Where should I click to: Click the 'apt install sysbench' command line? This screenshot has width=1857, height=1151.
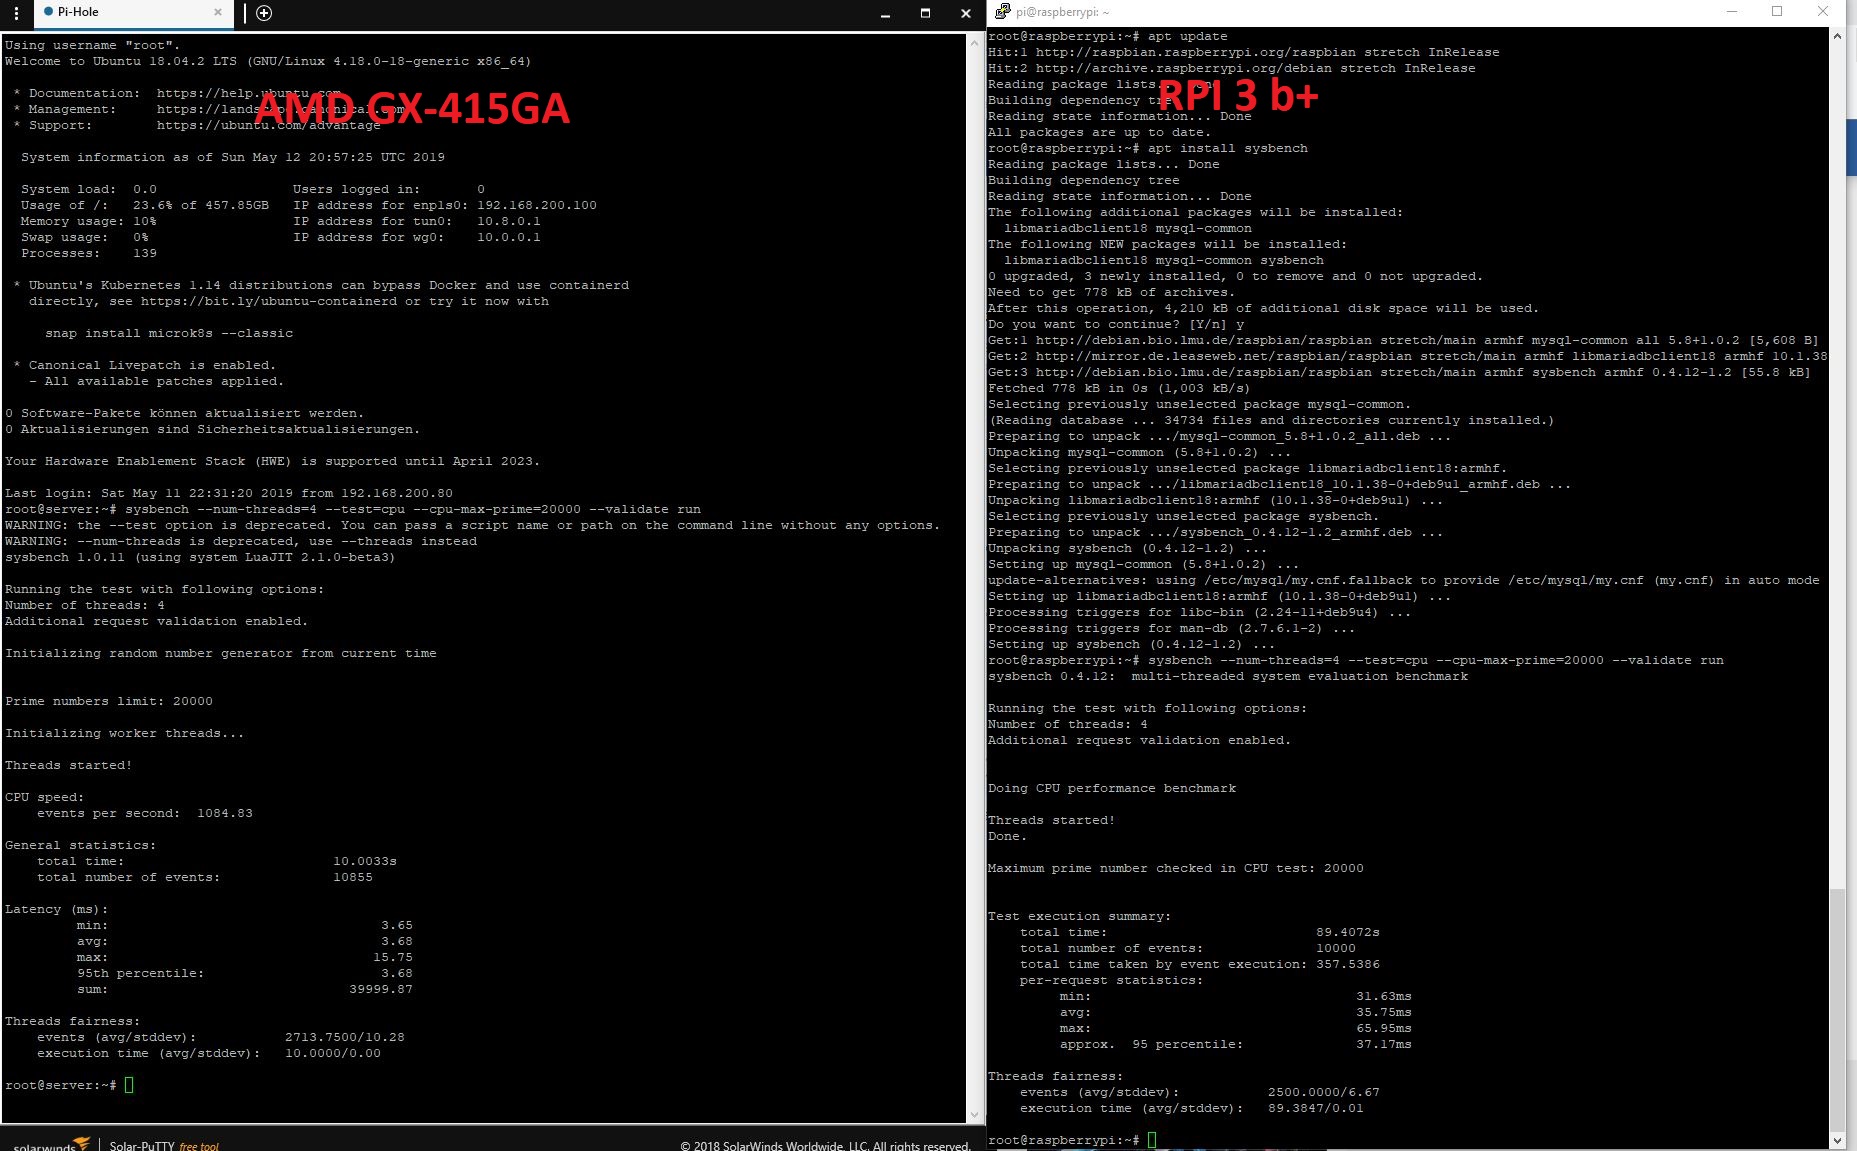pyautogui.click(x=1148, y=148)
